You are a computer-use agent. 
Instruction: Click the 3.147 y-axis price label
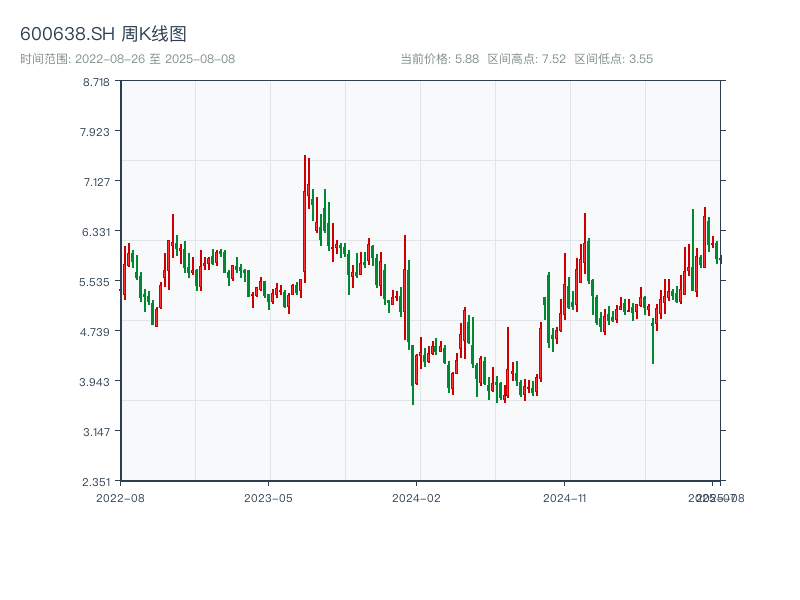coord(97,431)
